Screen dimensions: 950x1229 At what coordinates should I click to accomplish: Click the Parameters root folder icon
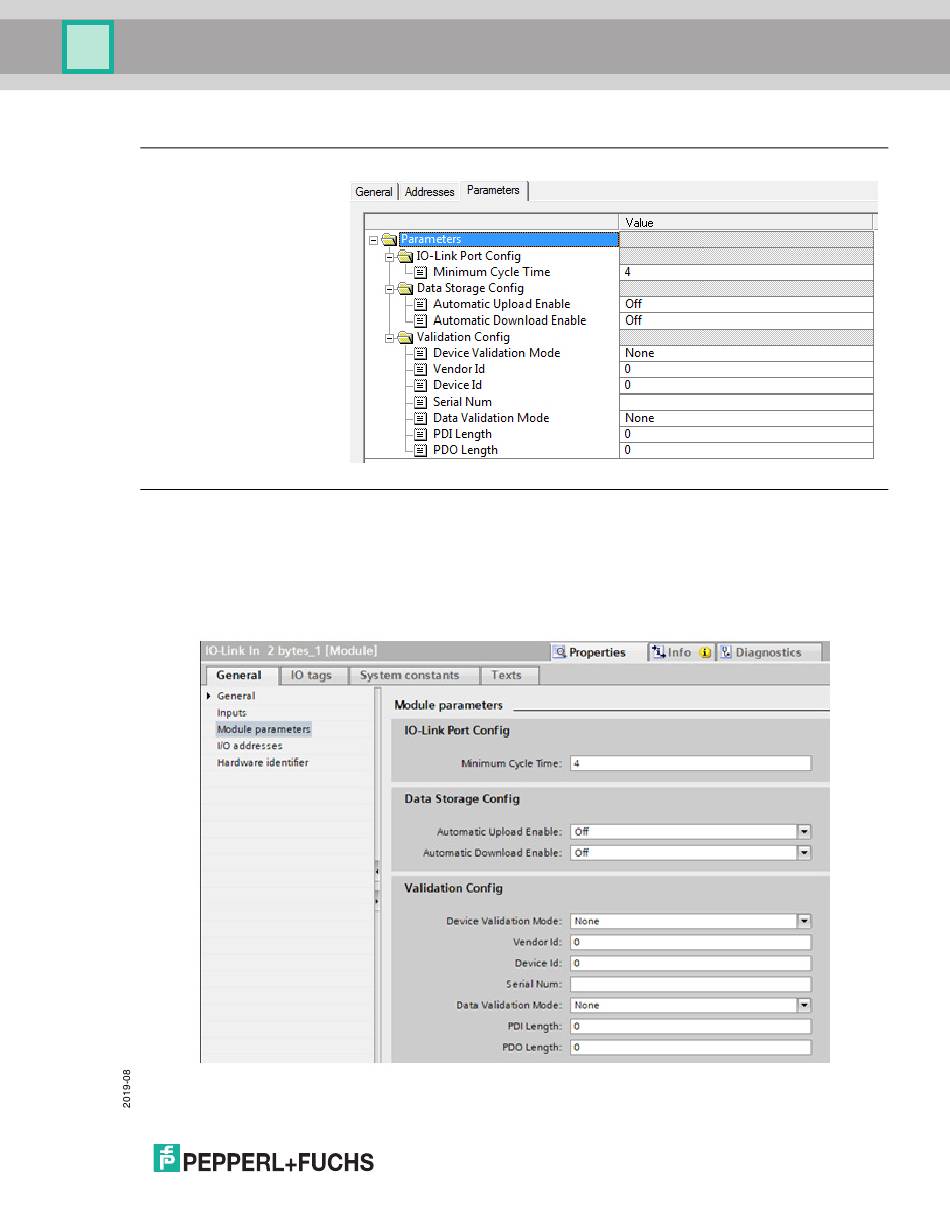(x=389, y=240)
